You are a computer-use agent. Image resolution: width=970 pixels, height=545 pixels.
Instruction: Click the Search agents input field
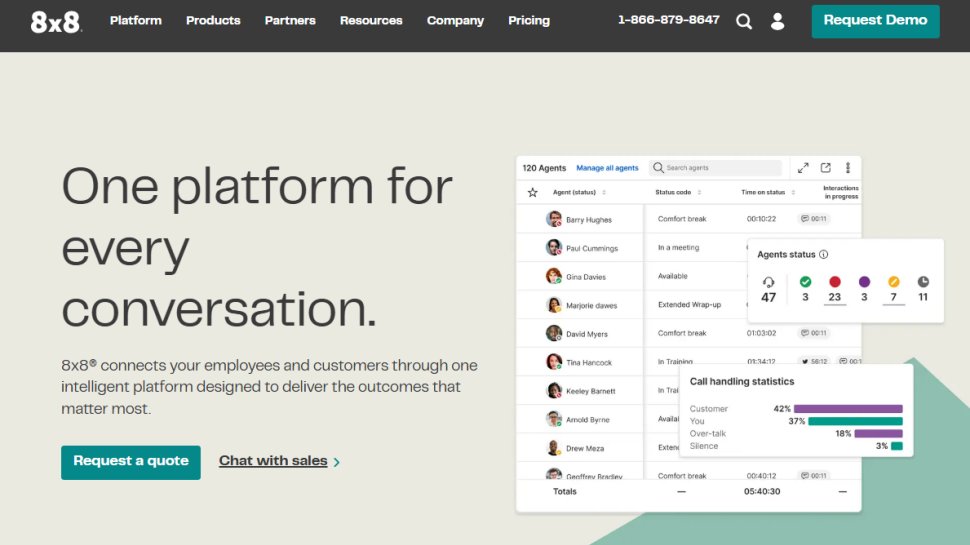click(x=715, y=168)
